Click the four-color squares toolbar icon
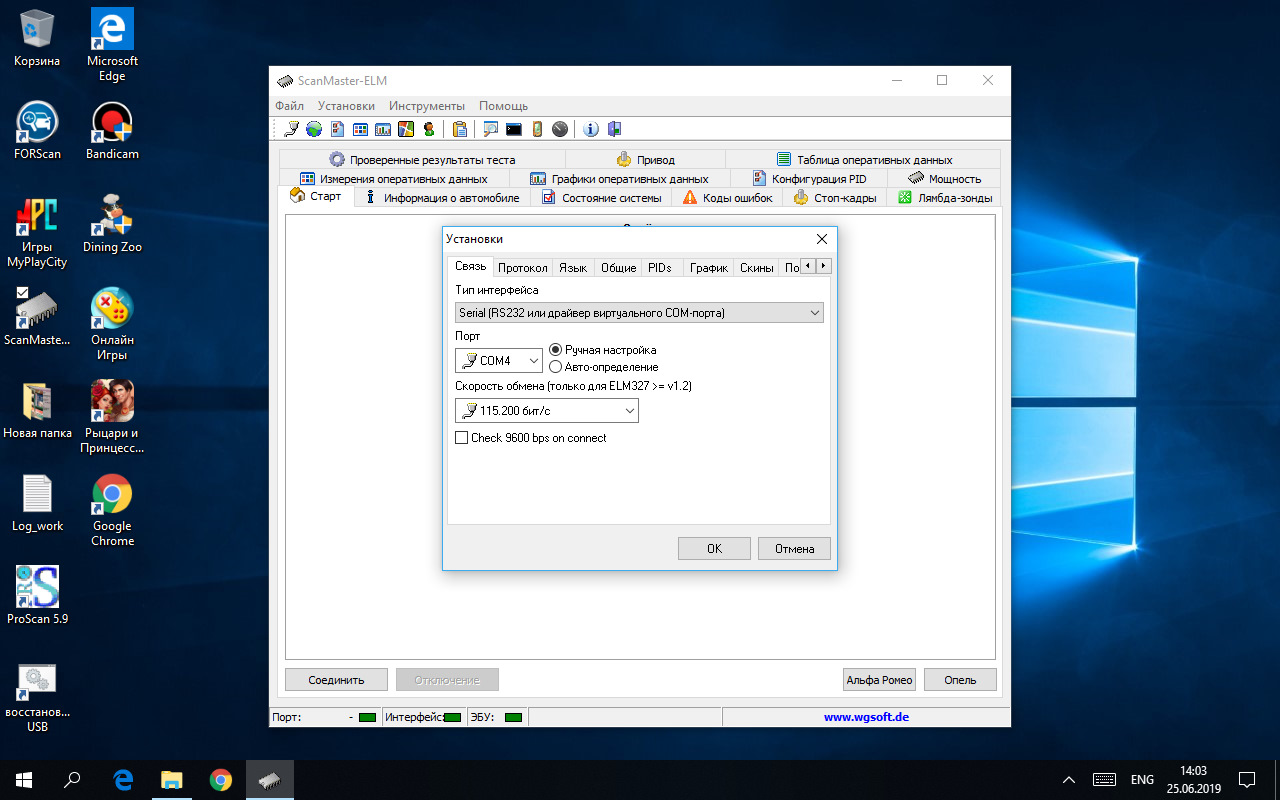This screenshot has width=1280, height=800. [406, 129]
